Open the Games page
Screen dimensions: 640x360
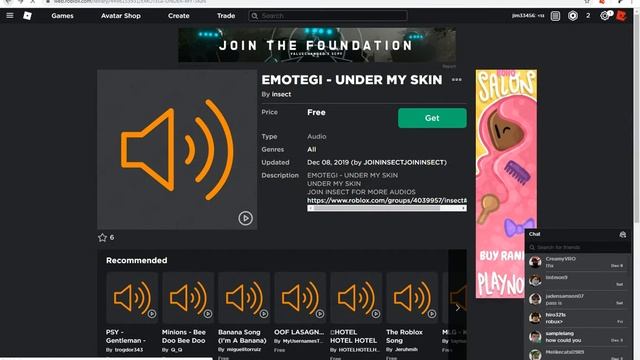click(x=62, y=16)
